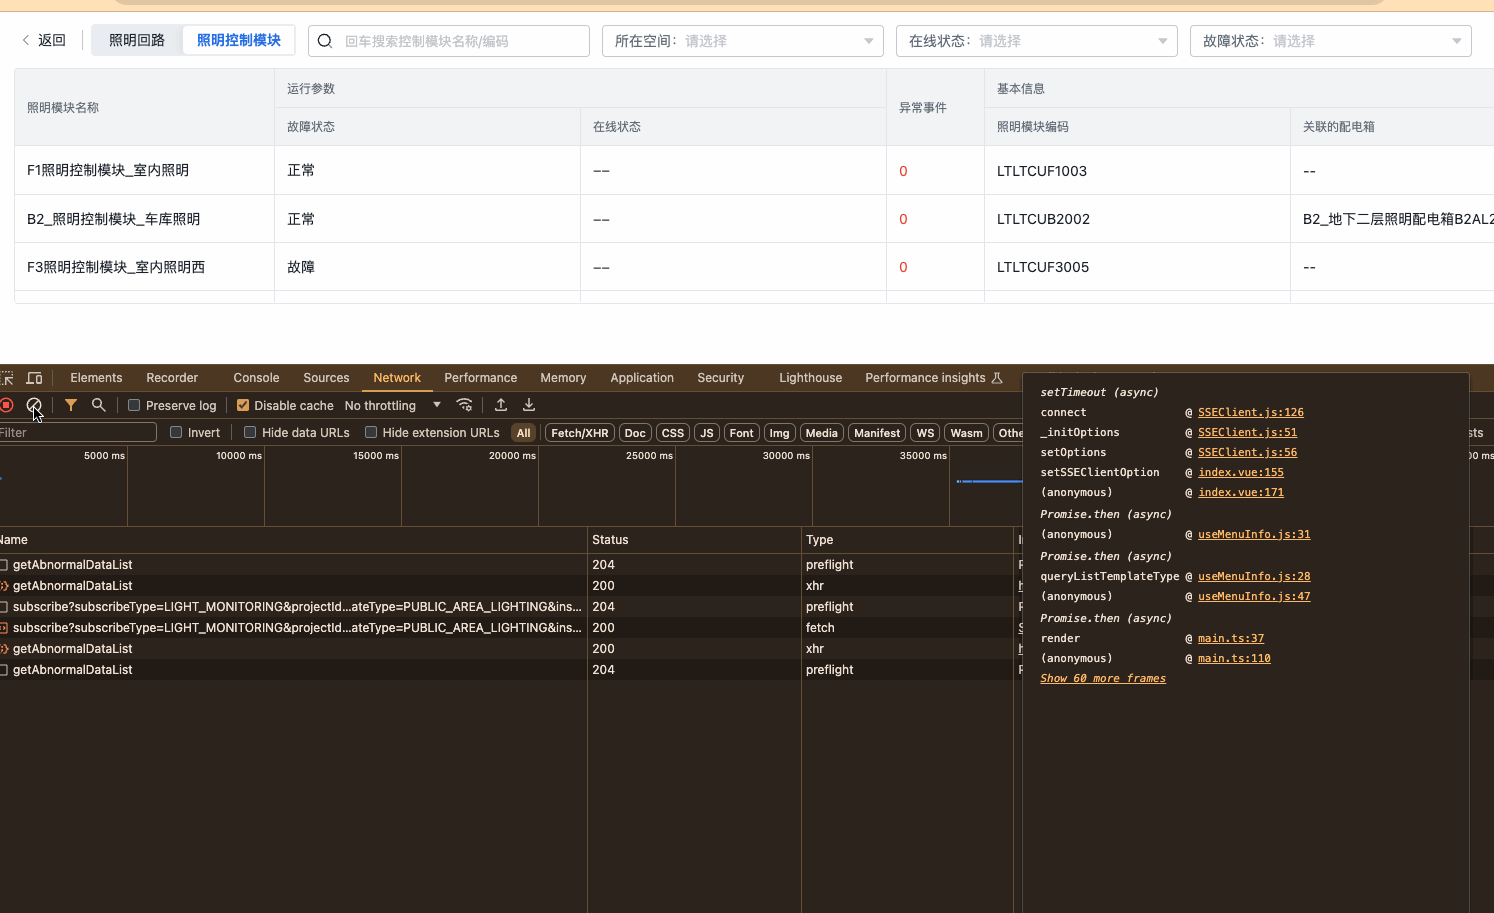Filter requests by Media
Viewport: 1494px width, 913px height.
point(822,433)
